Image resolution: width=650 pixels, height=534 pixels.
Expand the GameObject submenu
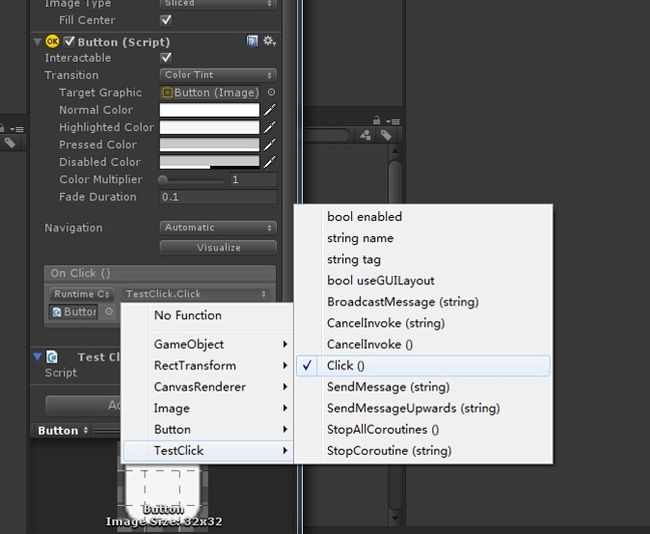pos(208,344)
